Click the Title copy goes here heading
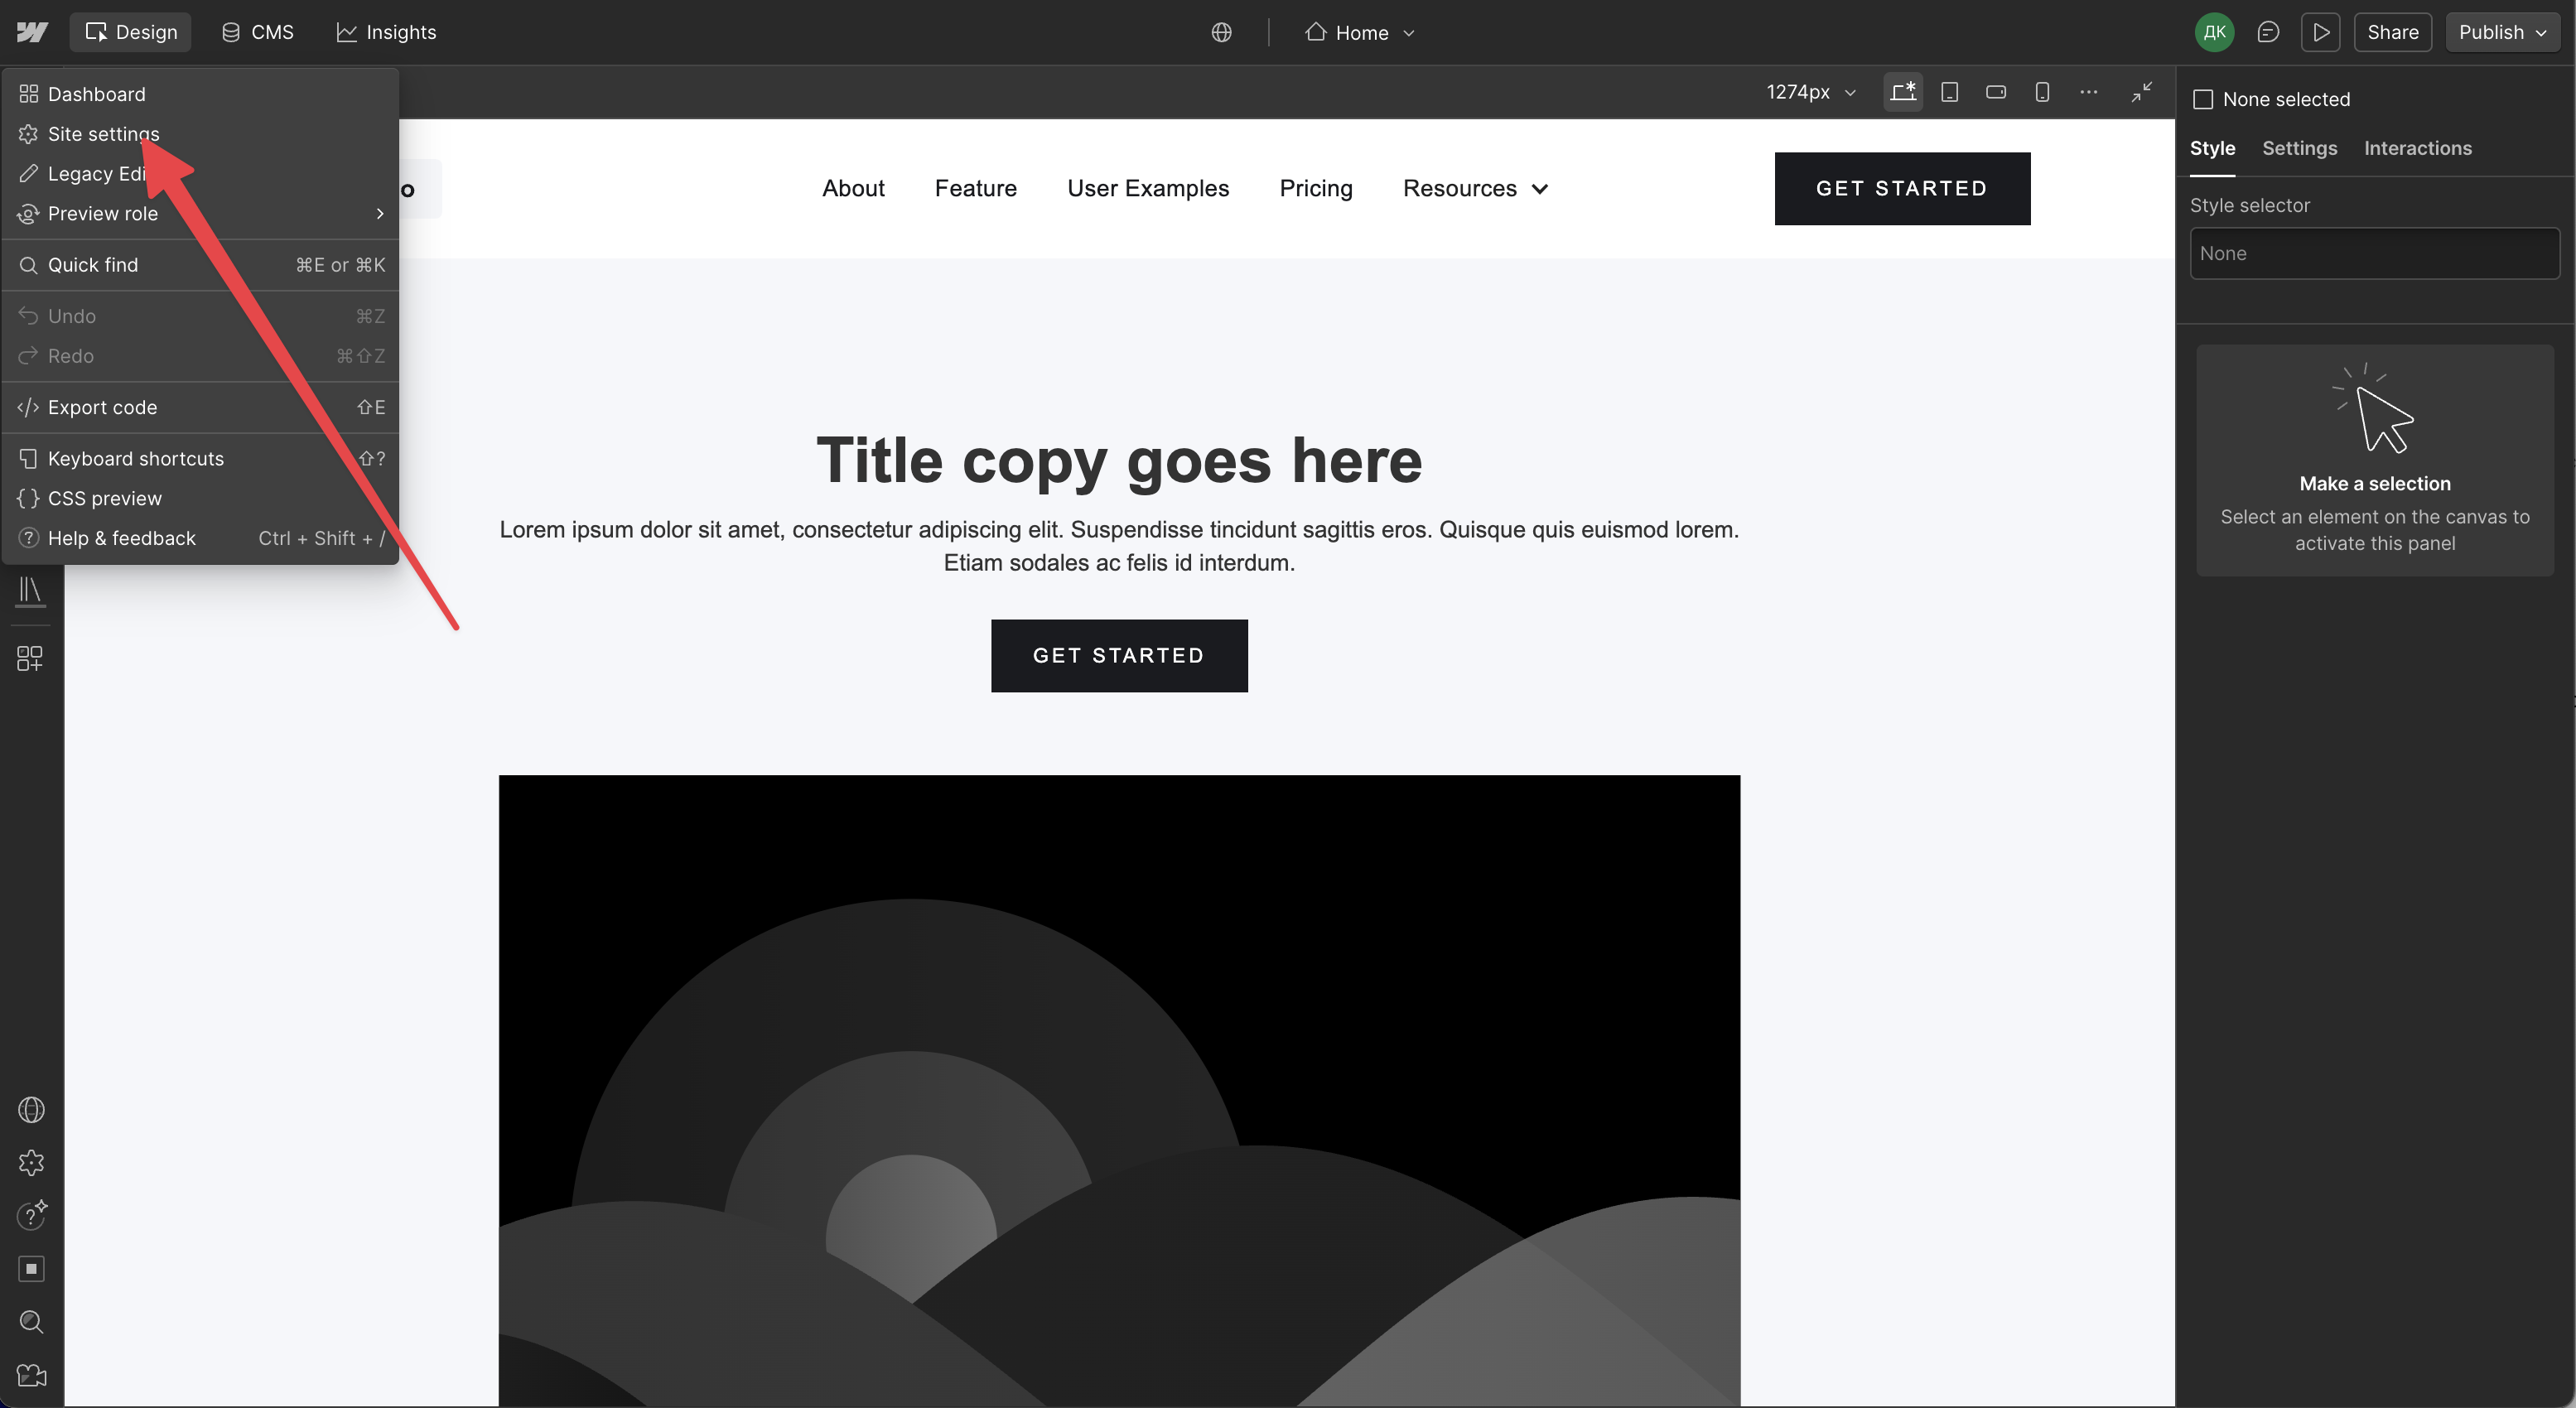The image size is (2576, 1408). 1119,460
